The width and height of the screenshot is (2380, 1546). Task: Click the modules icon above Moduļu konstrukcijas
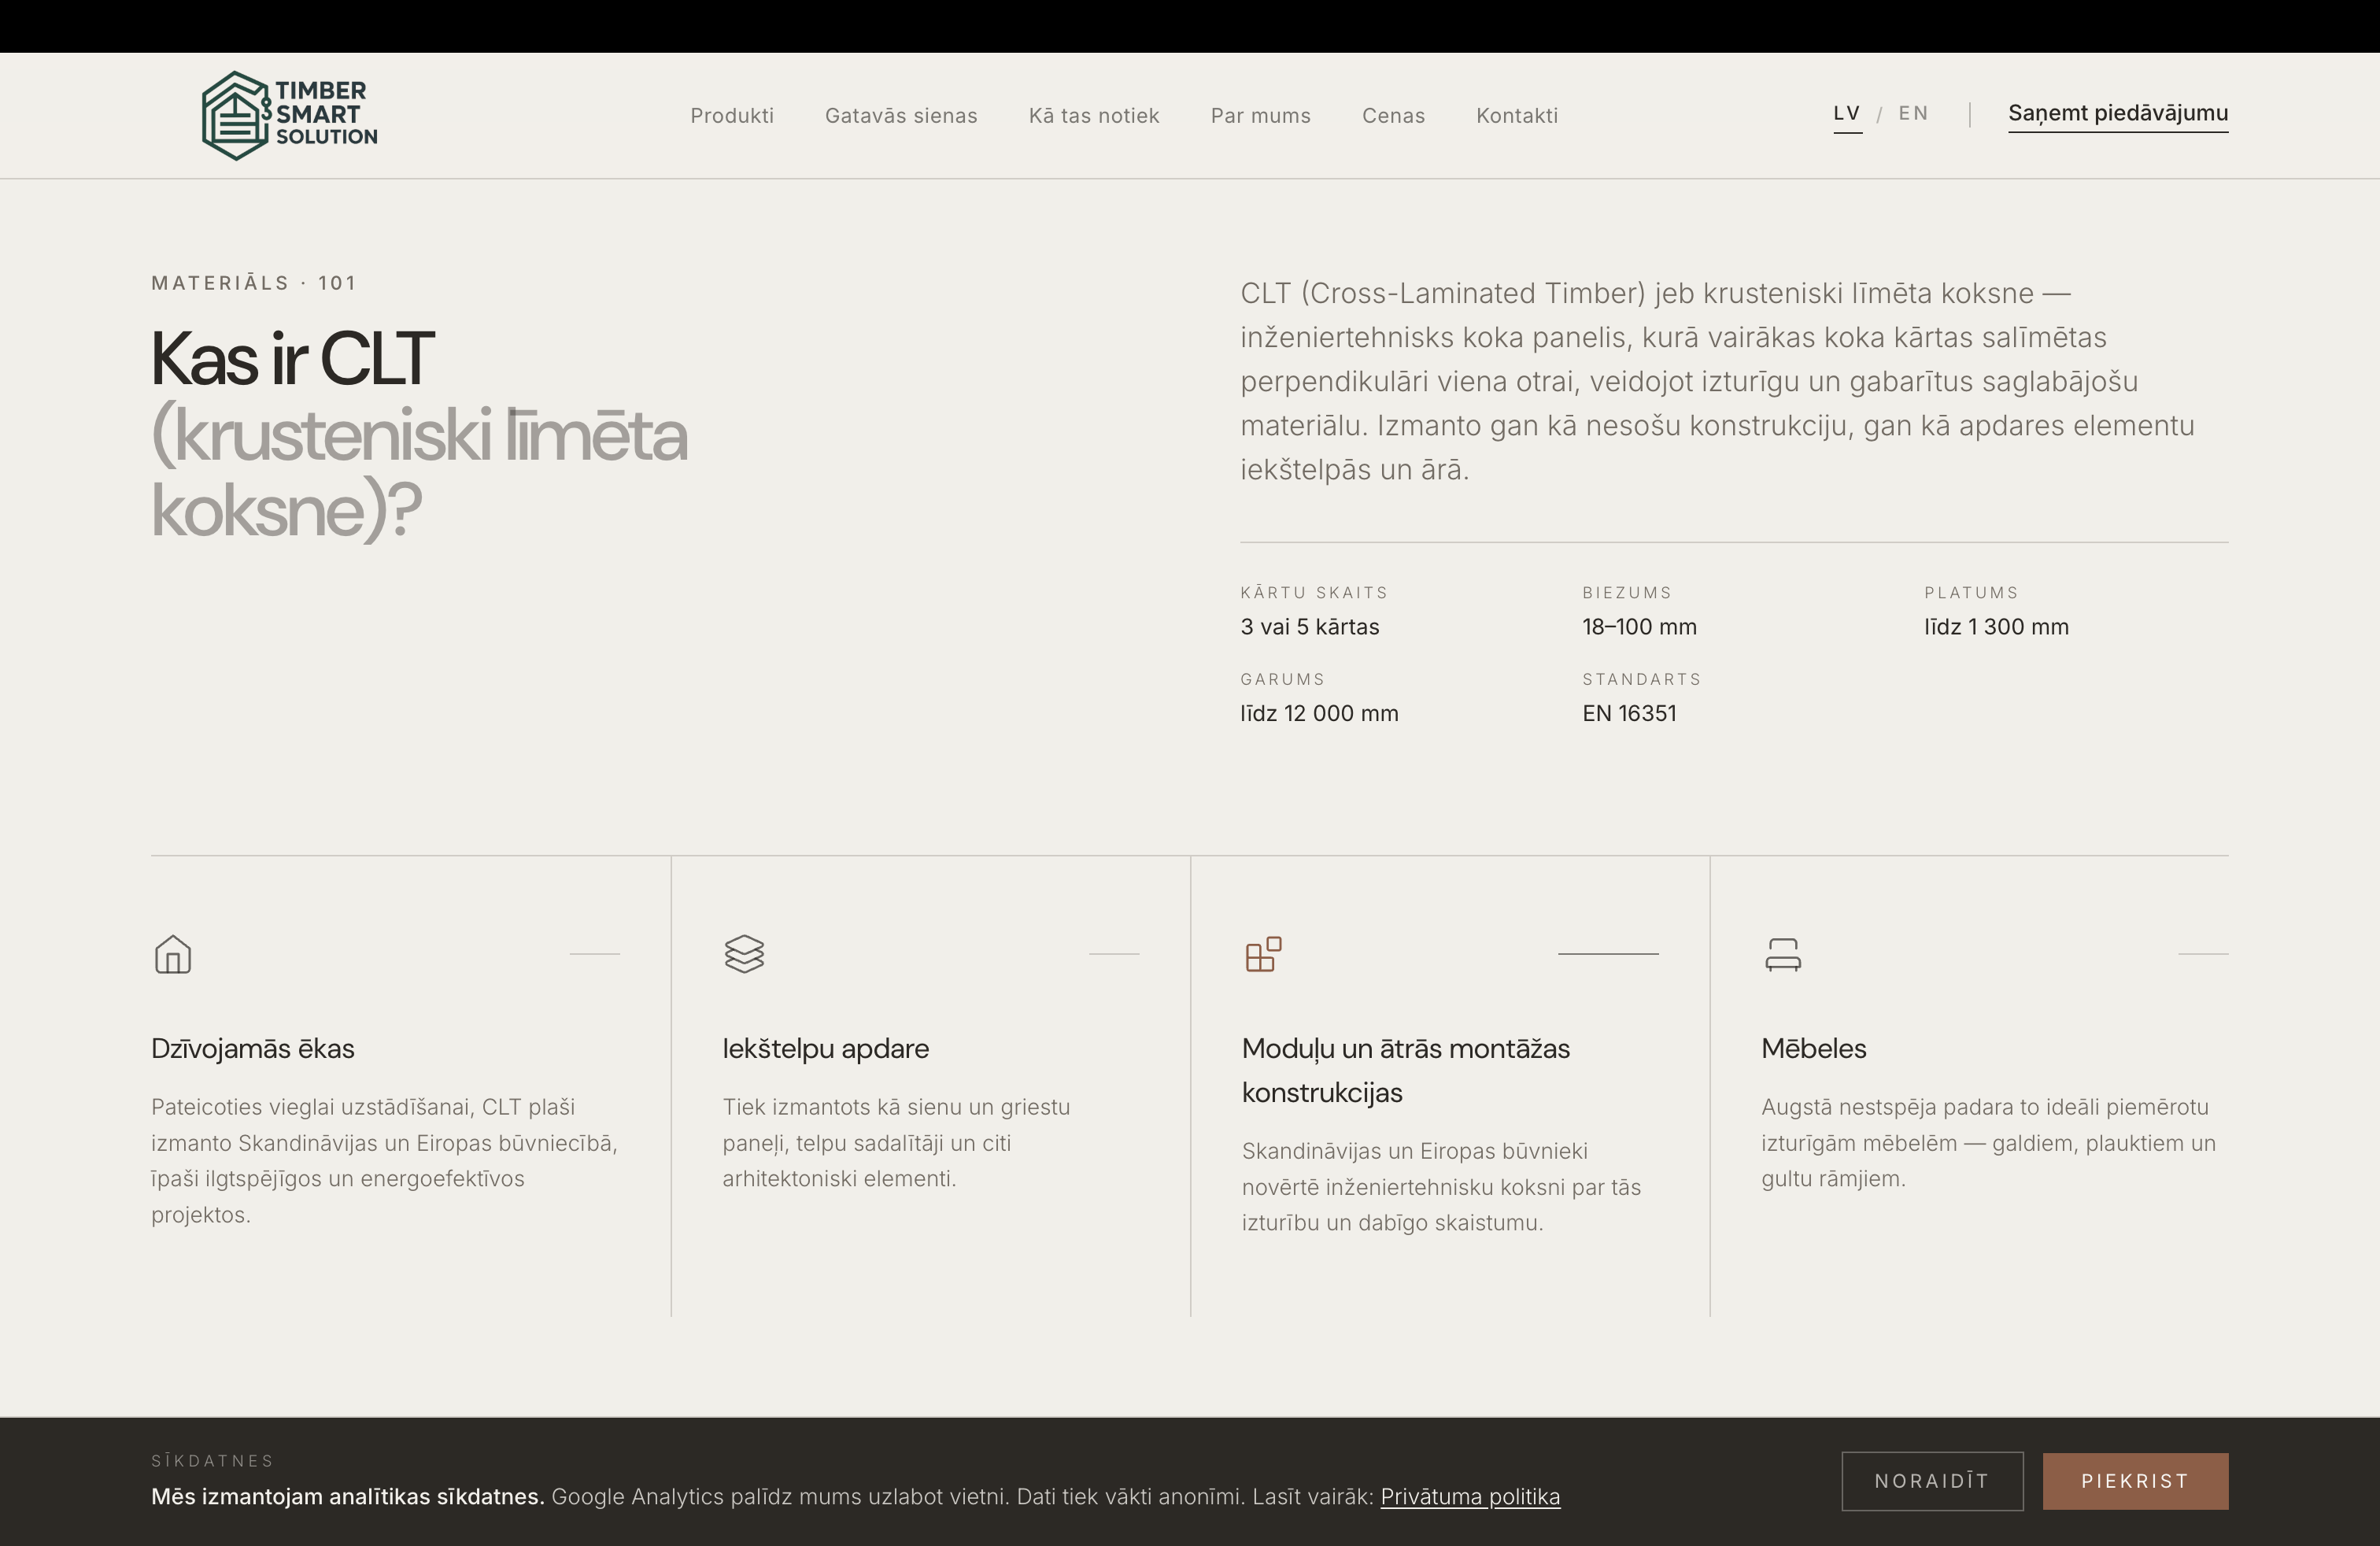click(x=1263, y=954)
